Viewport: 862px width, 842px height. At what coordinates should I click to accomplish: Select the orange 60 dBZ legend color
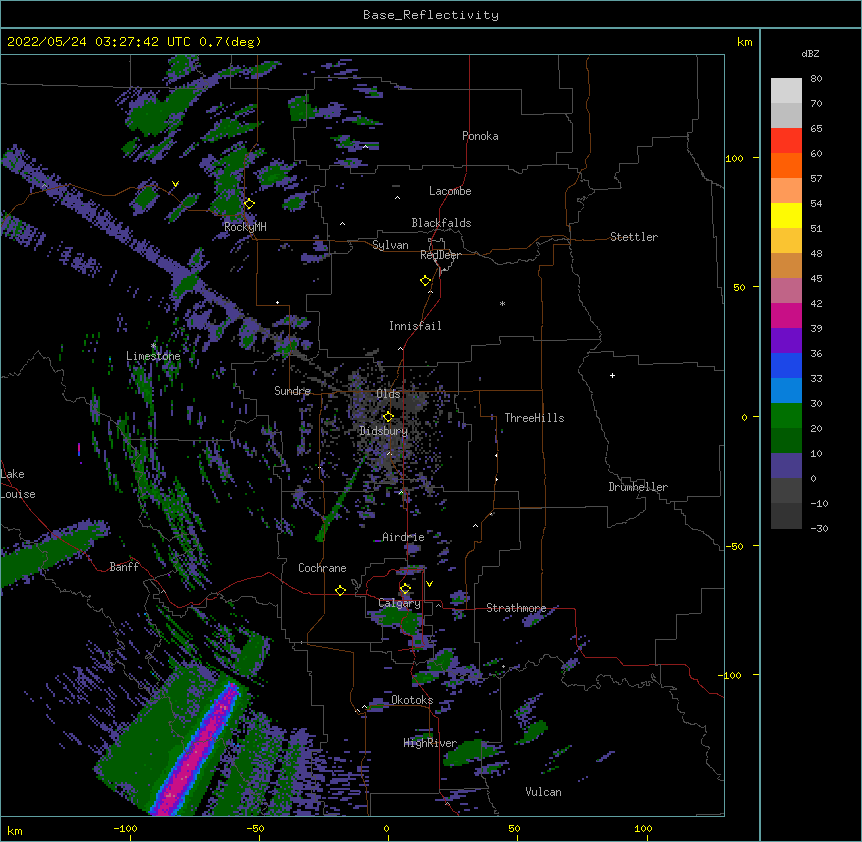point(786,165)
